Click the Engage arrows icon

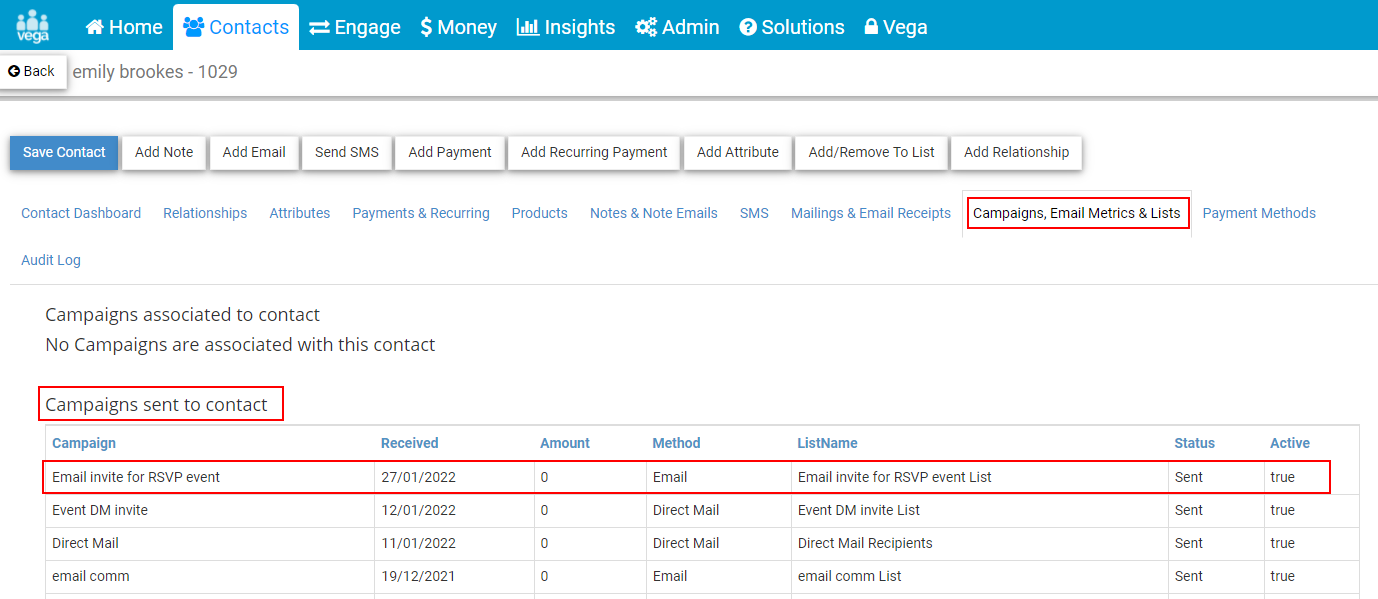pyautogui.click(x=319, y=27)
